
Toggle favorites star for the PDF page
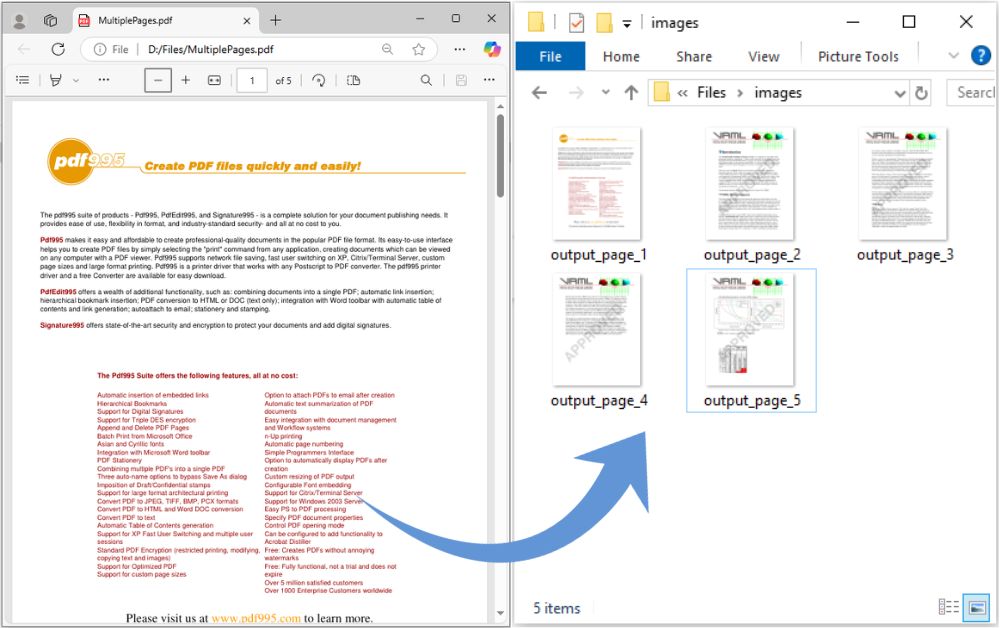click(419, 47)
